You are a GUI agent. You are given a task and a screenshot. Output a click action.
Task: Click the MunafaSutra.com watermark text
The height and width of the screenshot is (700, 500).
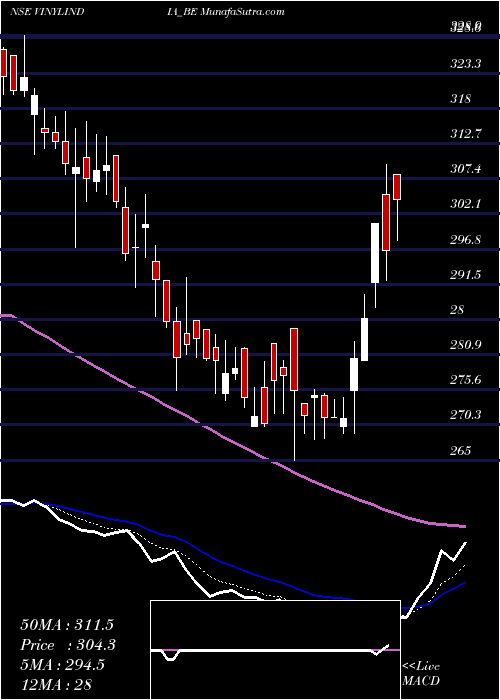(242, 12)
